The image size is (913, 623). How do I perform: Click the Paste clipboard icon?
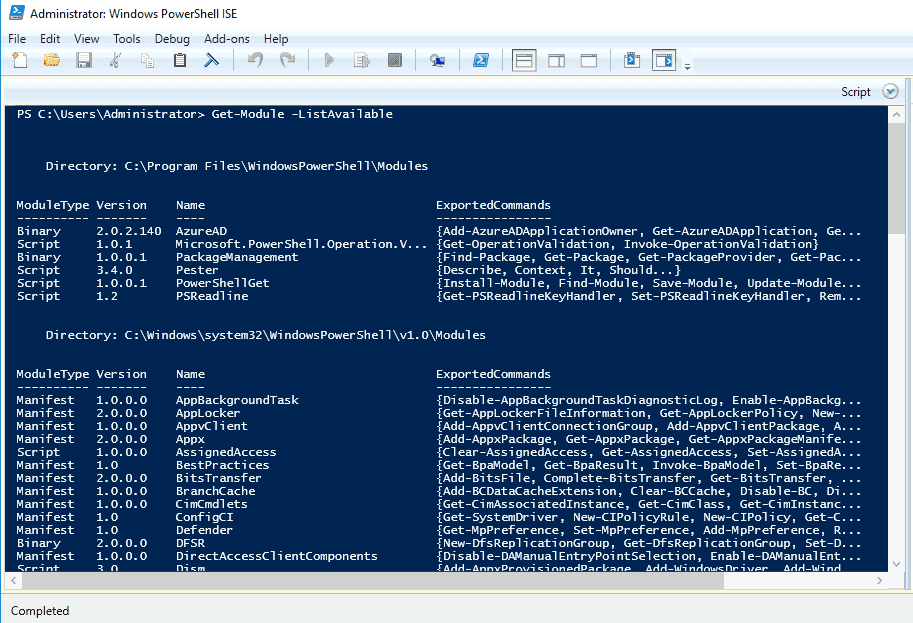click(180, 61)
